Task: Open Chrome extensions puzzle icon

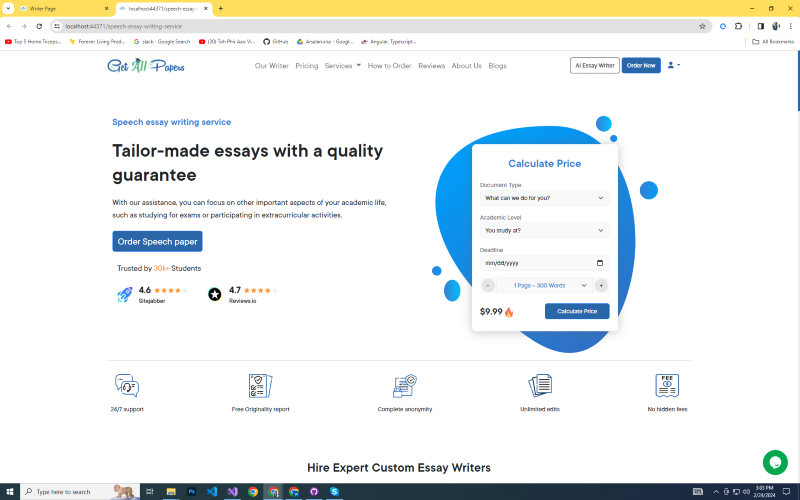Action: [738, 26]
